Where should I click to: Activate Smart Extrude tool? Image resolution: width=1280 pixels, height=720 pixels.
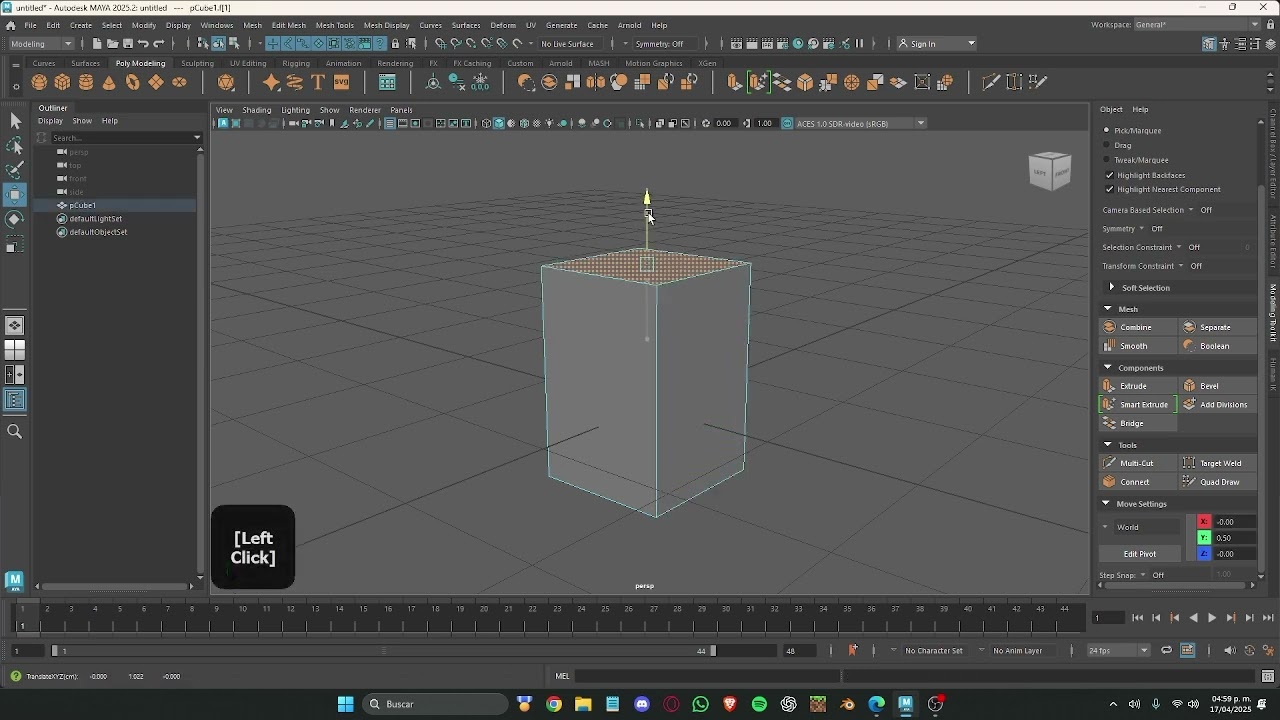(x=1136, y=405)
